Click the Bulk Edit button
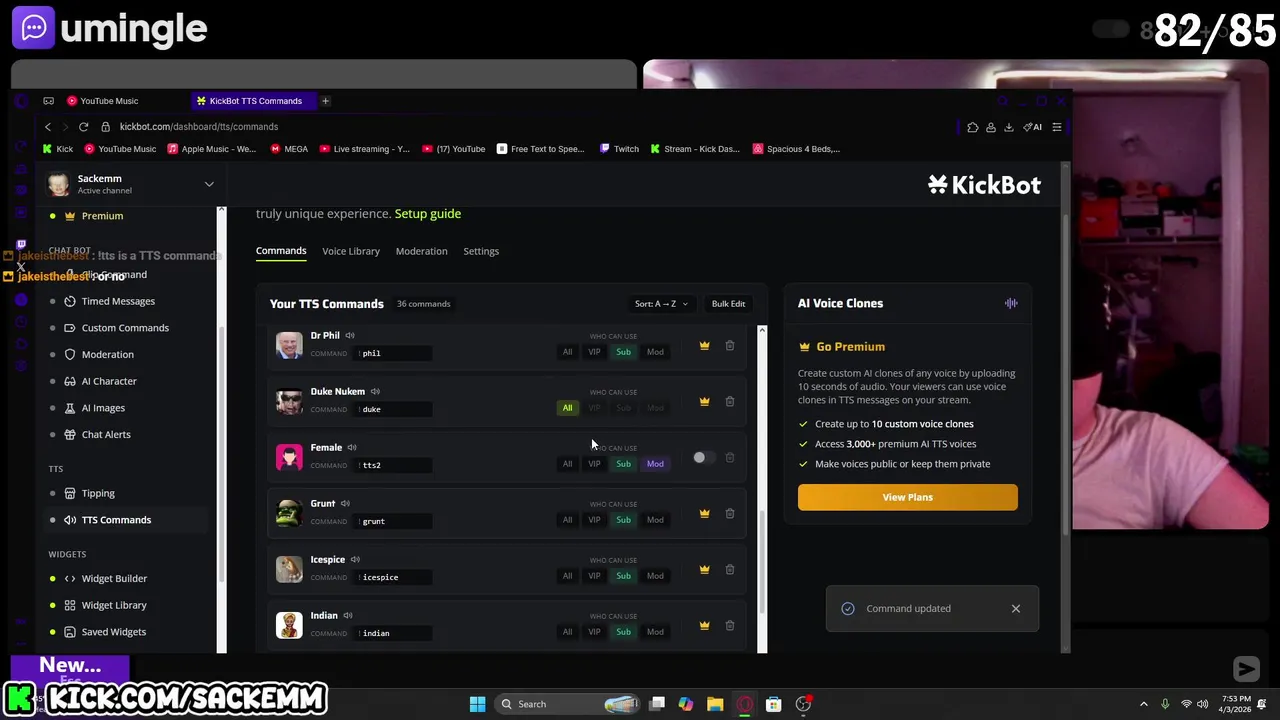Screen dimensions: 1280x720 [728, 304]
